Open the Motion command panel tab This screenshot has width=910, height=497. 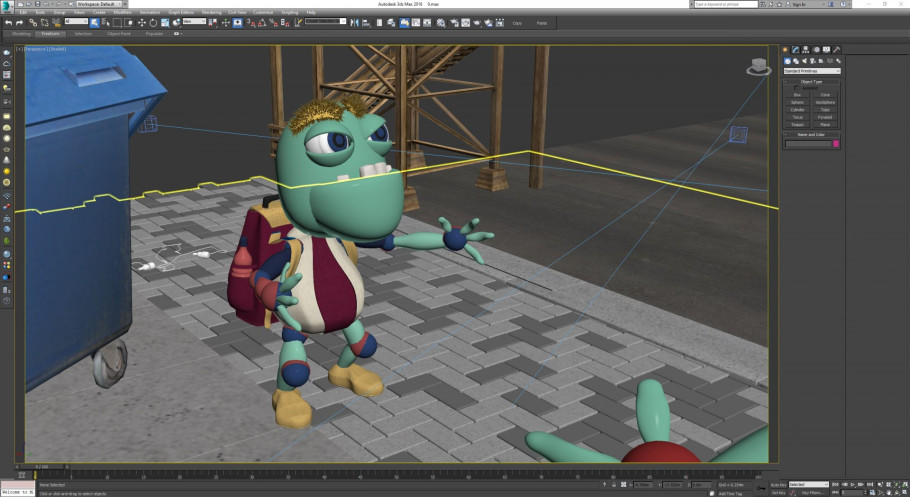tap(817, 50)
